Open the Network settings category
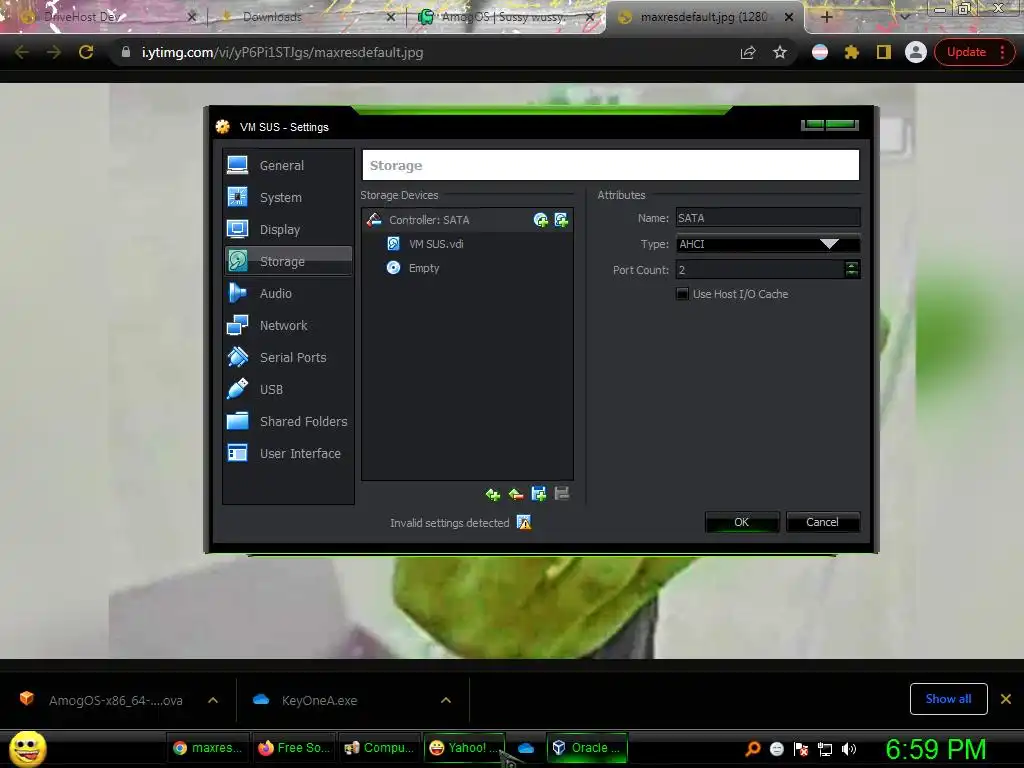This screenshot has height=768, width=1024. pos(287,325)
